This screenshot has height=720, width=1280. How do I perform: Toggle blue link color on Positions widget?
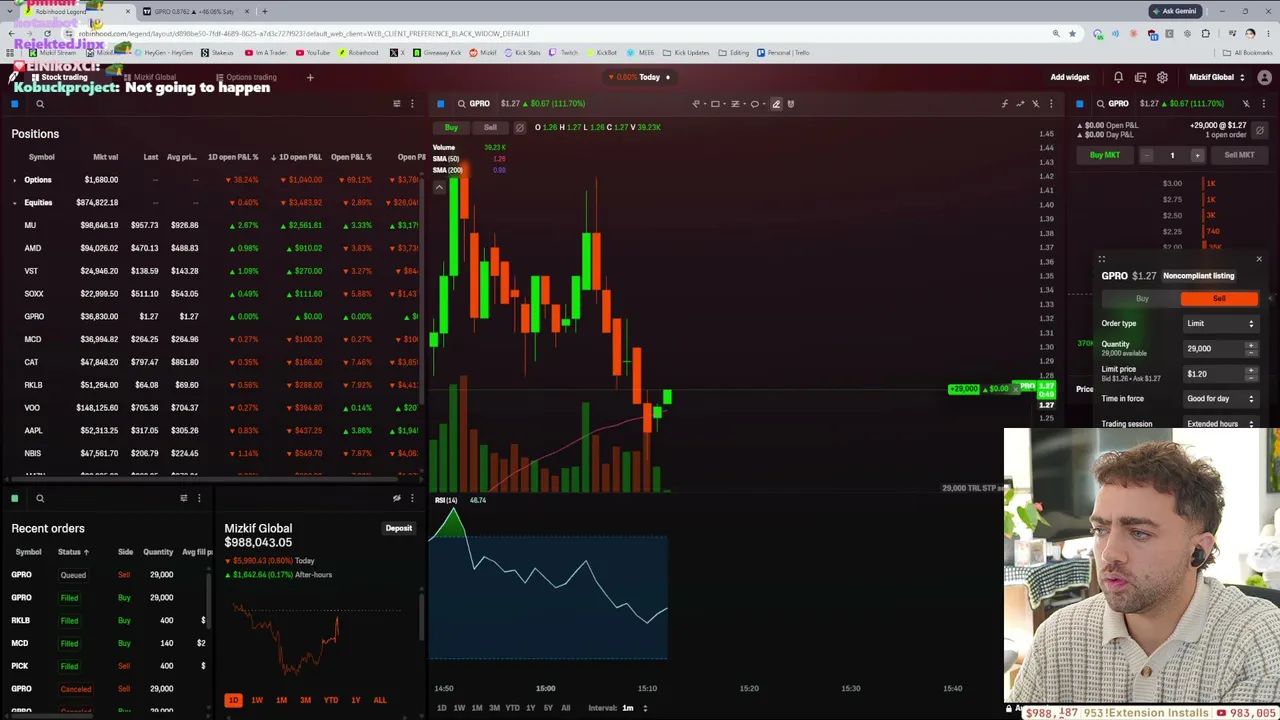pos(15,104)
